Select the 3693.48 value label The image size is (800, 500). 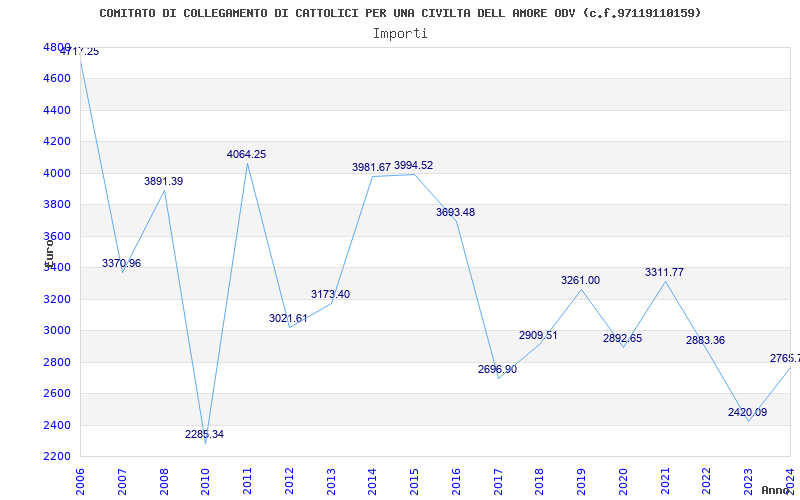pos(455,212)
